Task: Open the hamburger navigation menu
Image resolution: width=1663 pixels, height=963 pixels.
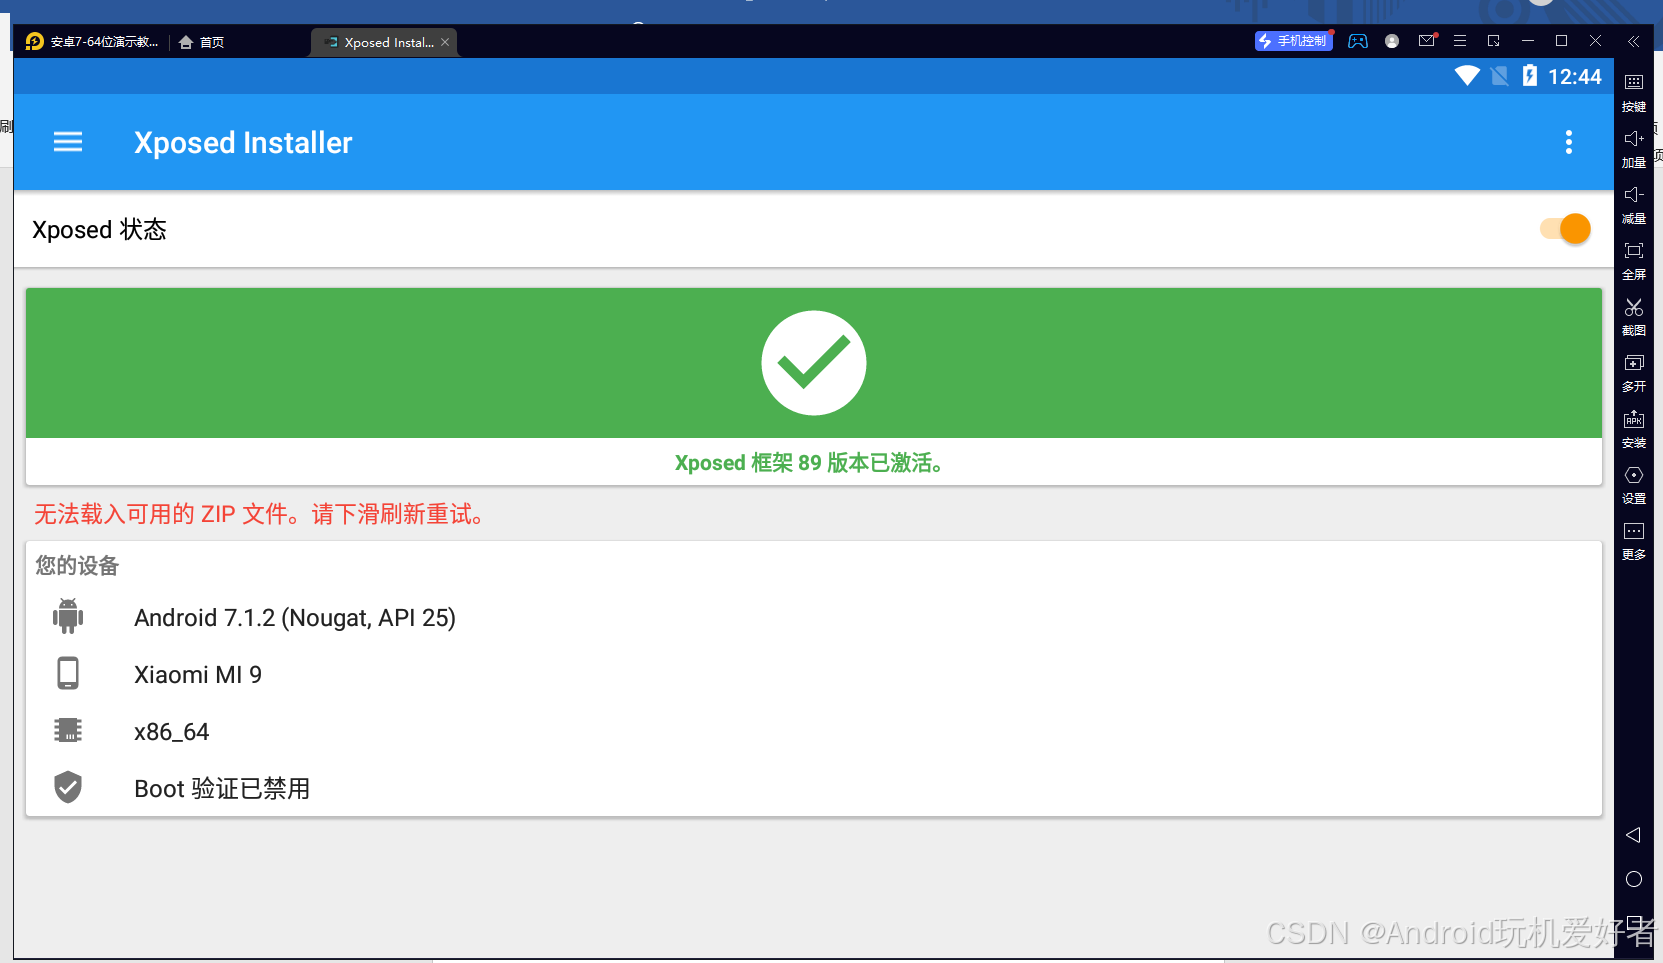Action: (68, 142)
